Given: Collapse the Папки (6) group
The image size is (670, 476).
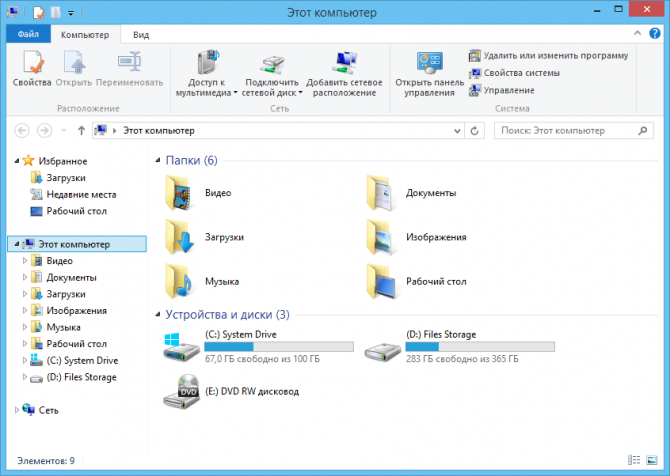Looking at the screenshot, I should [x=158, y=160].
